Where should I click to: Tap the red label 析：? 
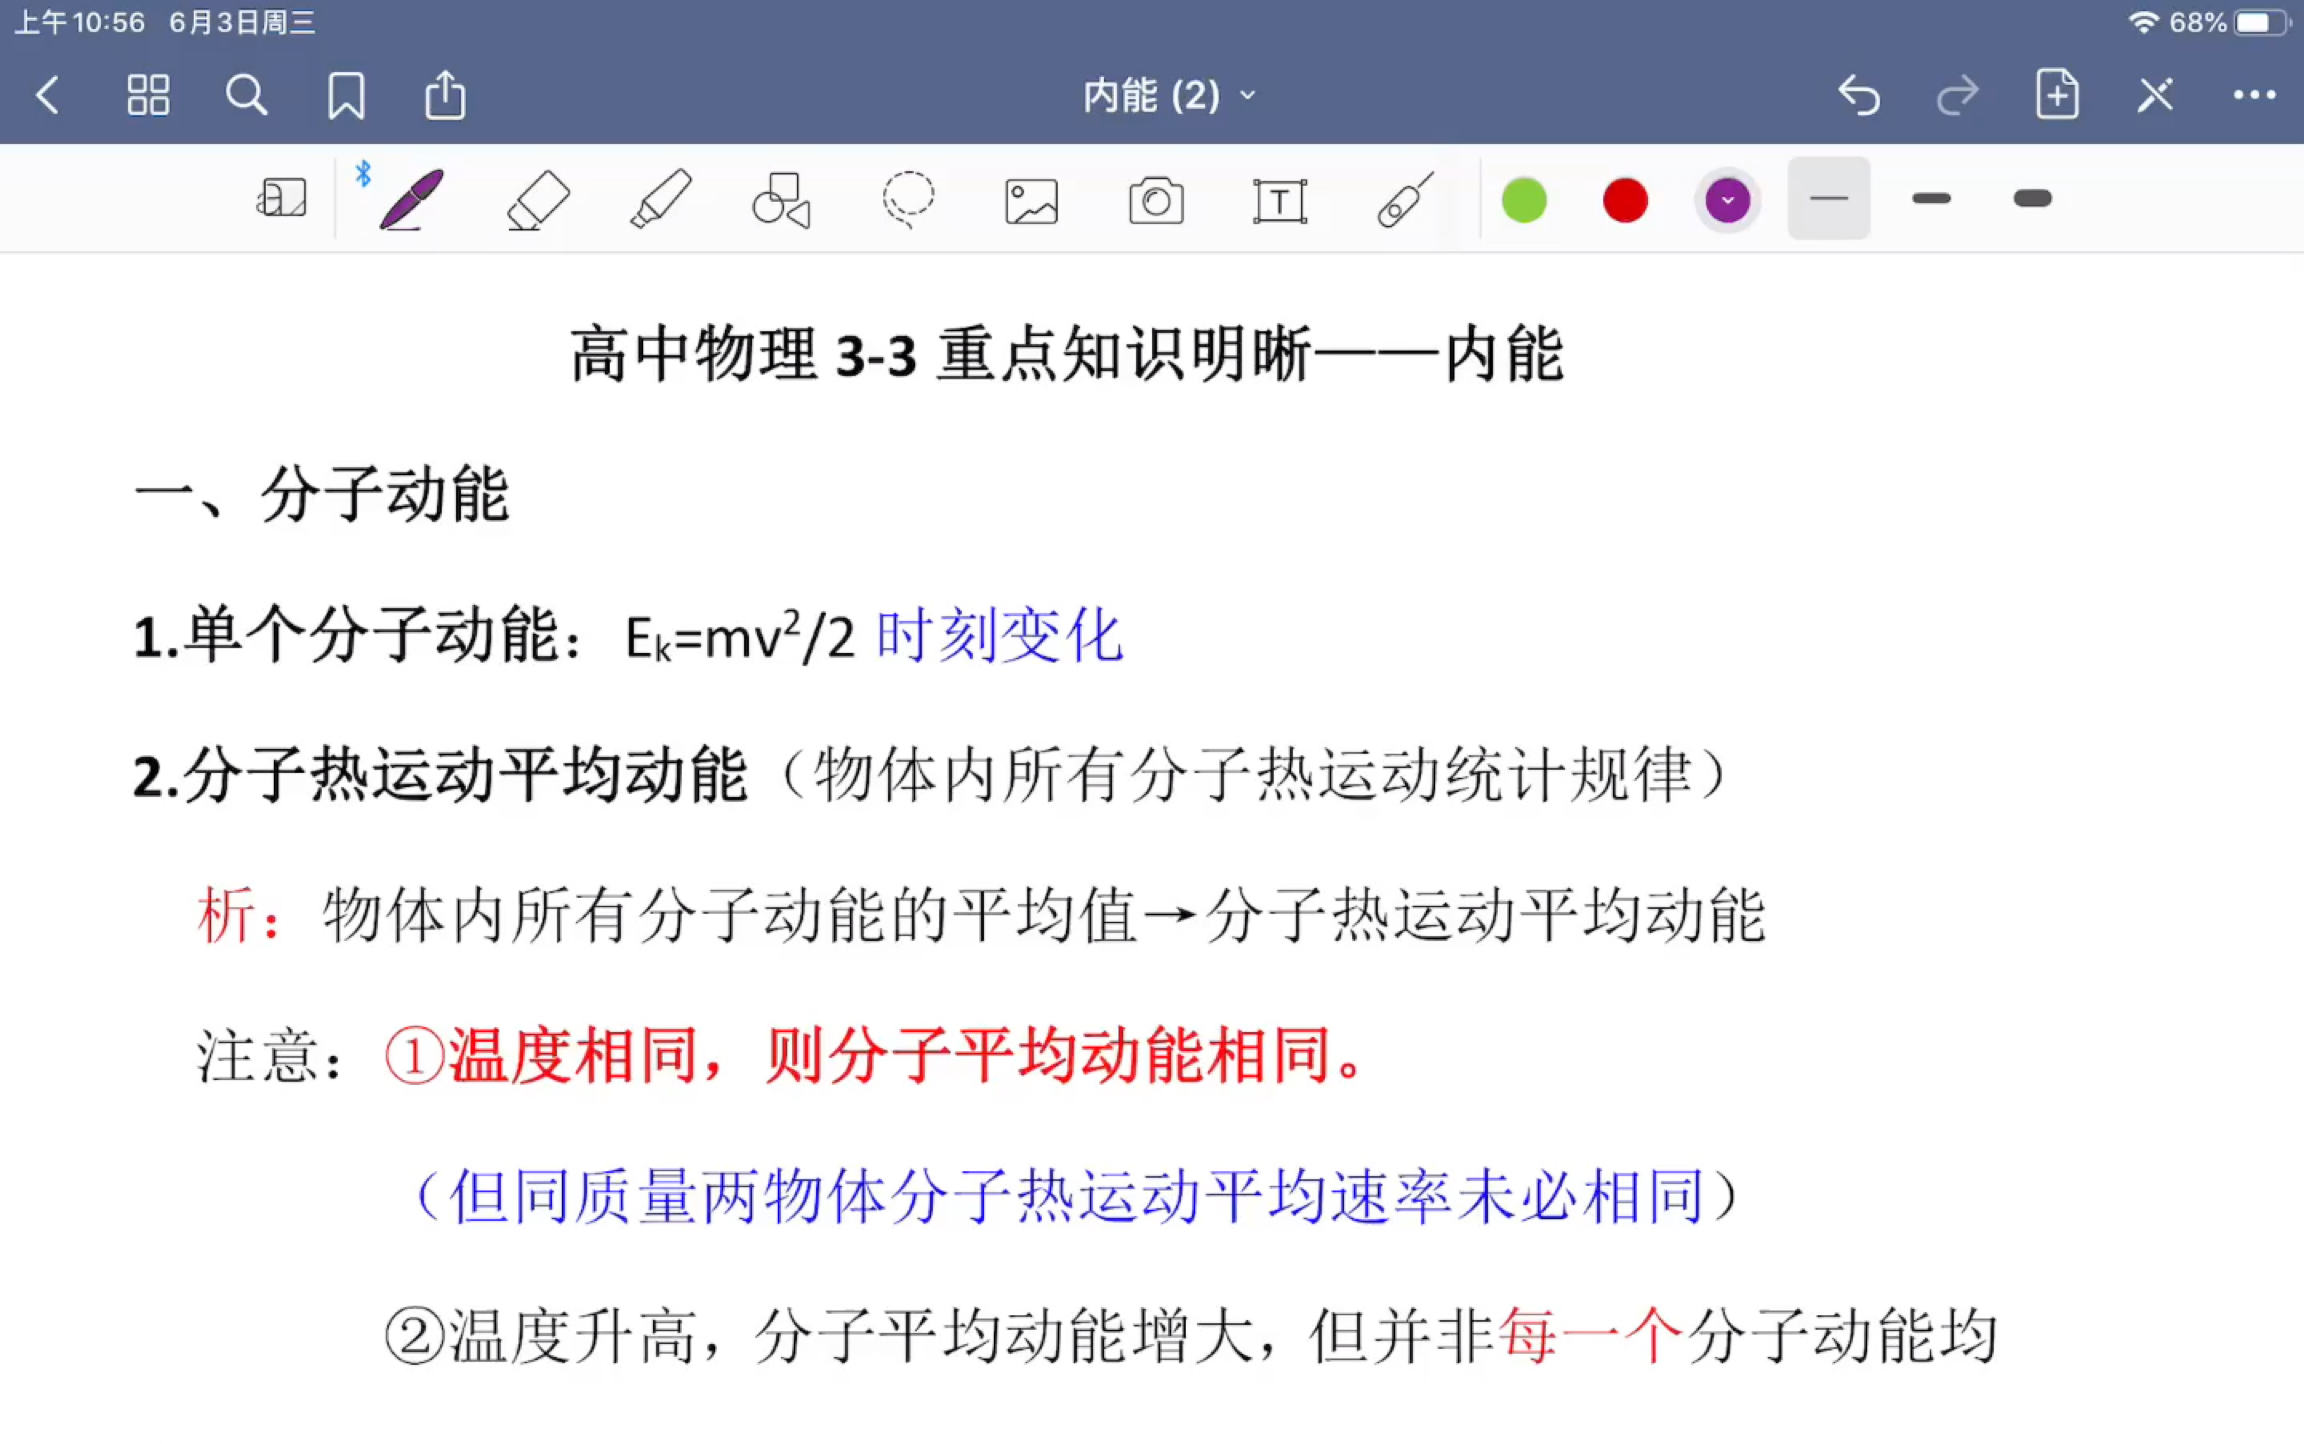click(x=241, y=915)
